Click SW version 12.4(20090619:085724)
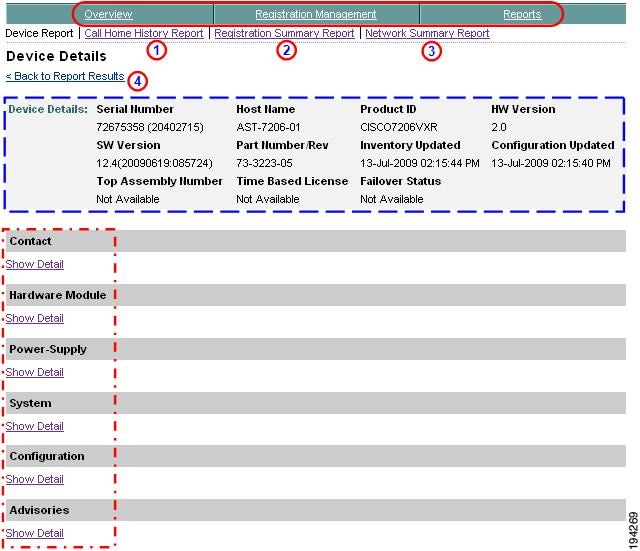This screenshot has width=640, height=551. [x=154, y=163]
